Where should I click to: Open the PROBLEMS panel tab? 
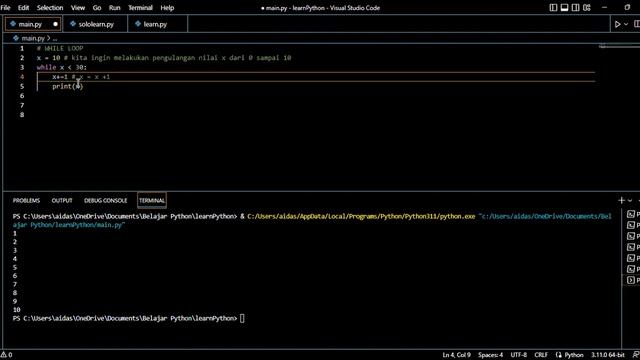click(26, 200)
